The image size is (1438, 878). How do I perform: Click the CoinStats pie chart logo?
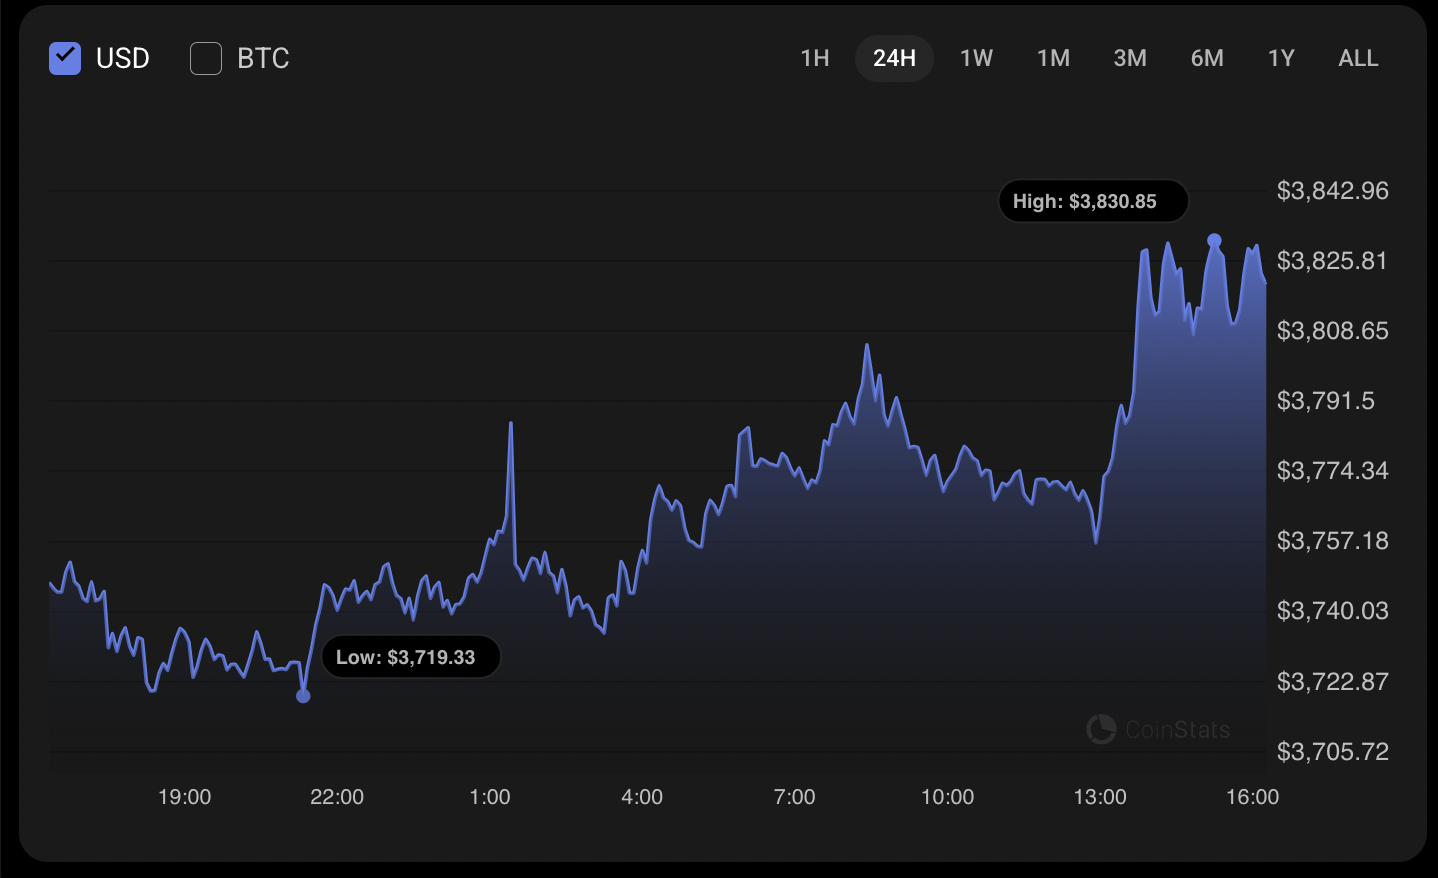point(1101,730)
